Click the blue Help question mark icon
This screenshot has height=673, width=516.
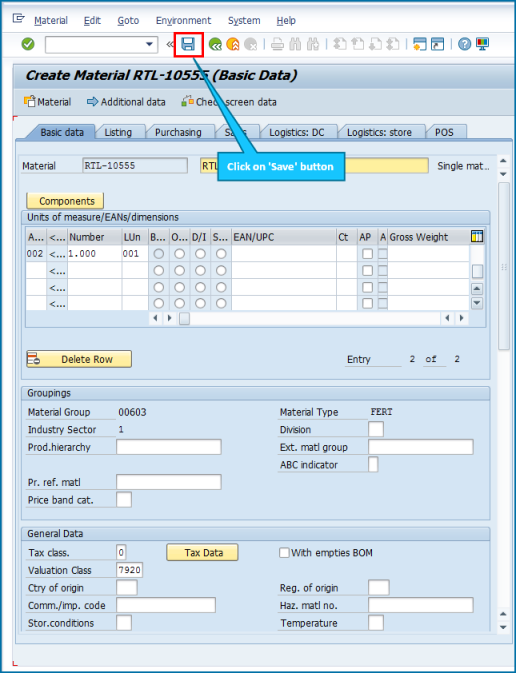click(x=464, y=44)
